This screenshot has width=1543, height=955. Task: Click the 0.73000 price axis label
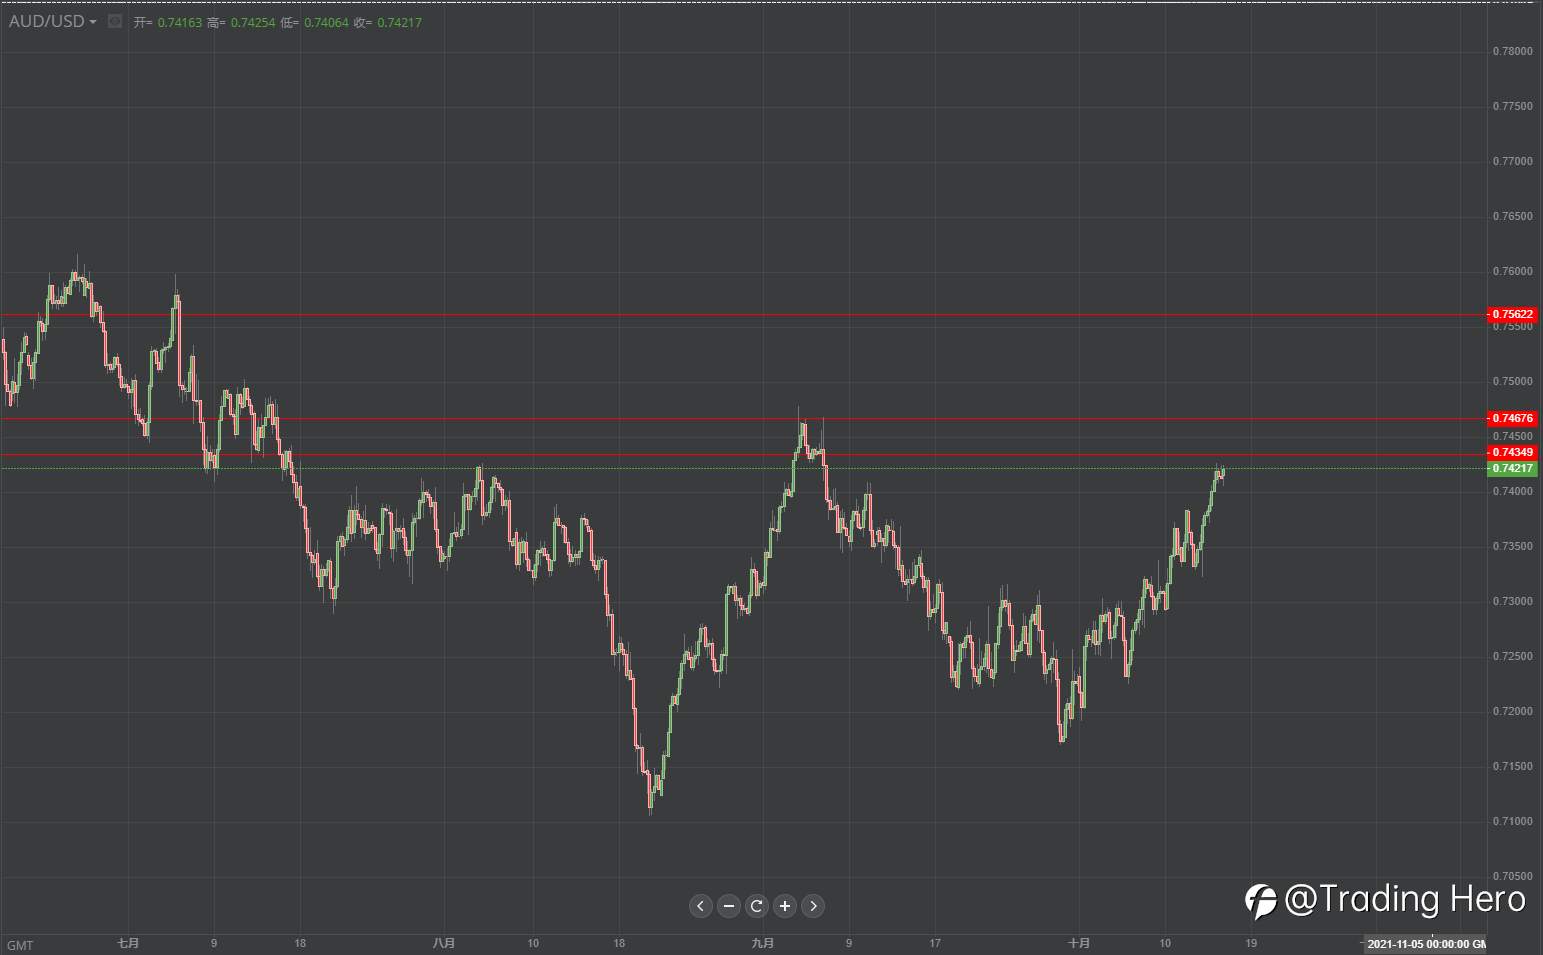[x=1512, y=601]
